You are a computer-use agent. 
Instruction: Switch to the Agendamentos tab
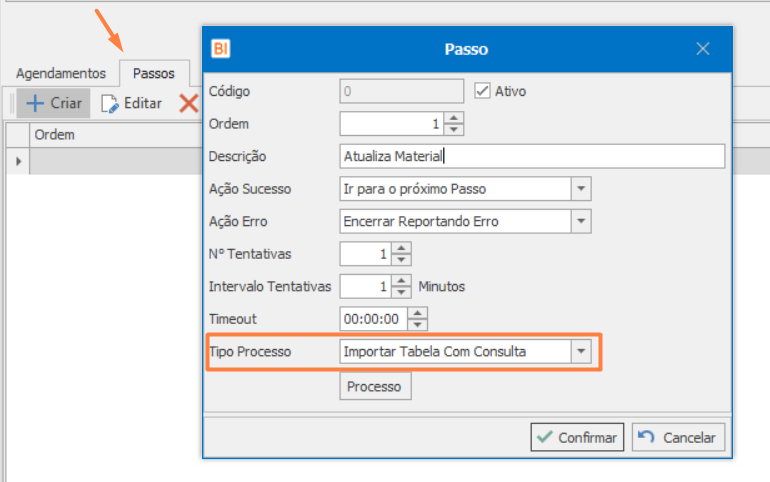point(59,73)
